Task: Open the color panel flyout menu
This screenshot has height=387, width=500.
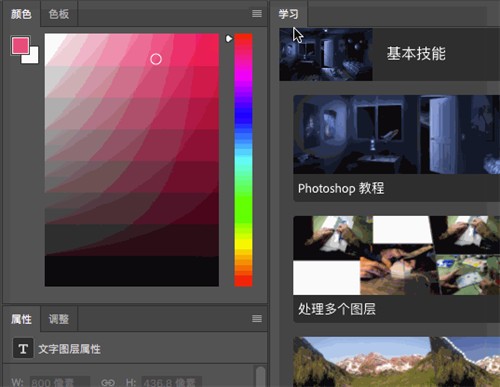Action: (x=257, y=14)
